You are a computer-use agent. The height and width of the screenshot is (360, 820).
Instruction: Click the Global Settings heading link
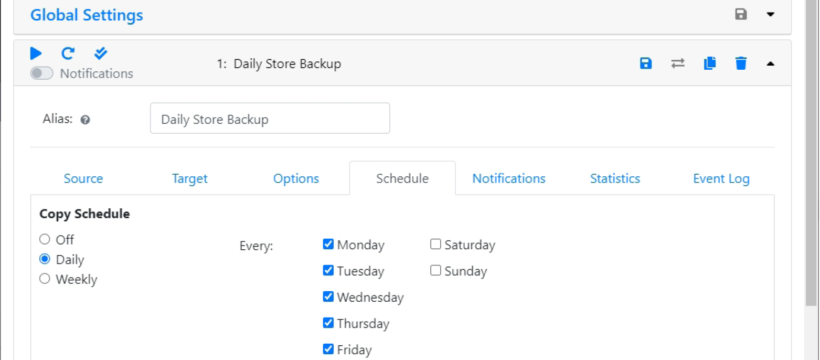87,15
